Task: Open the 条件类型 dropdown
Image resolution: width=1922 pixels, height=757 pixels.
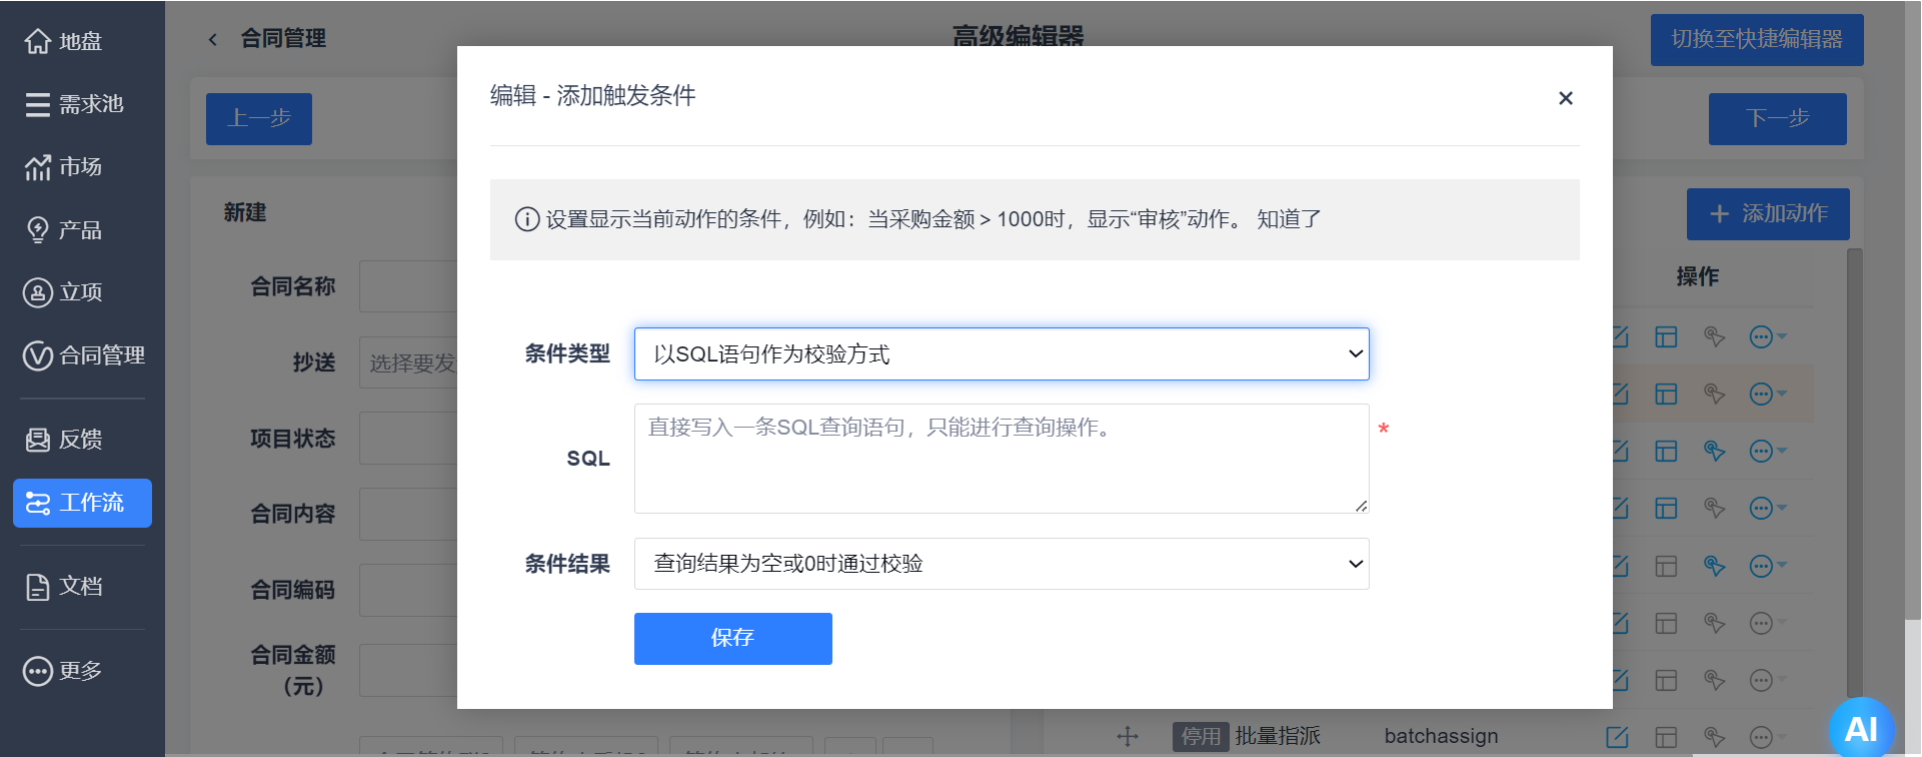Action: pyautogui.click(x=1002, y=354)
